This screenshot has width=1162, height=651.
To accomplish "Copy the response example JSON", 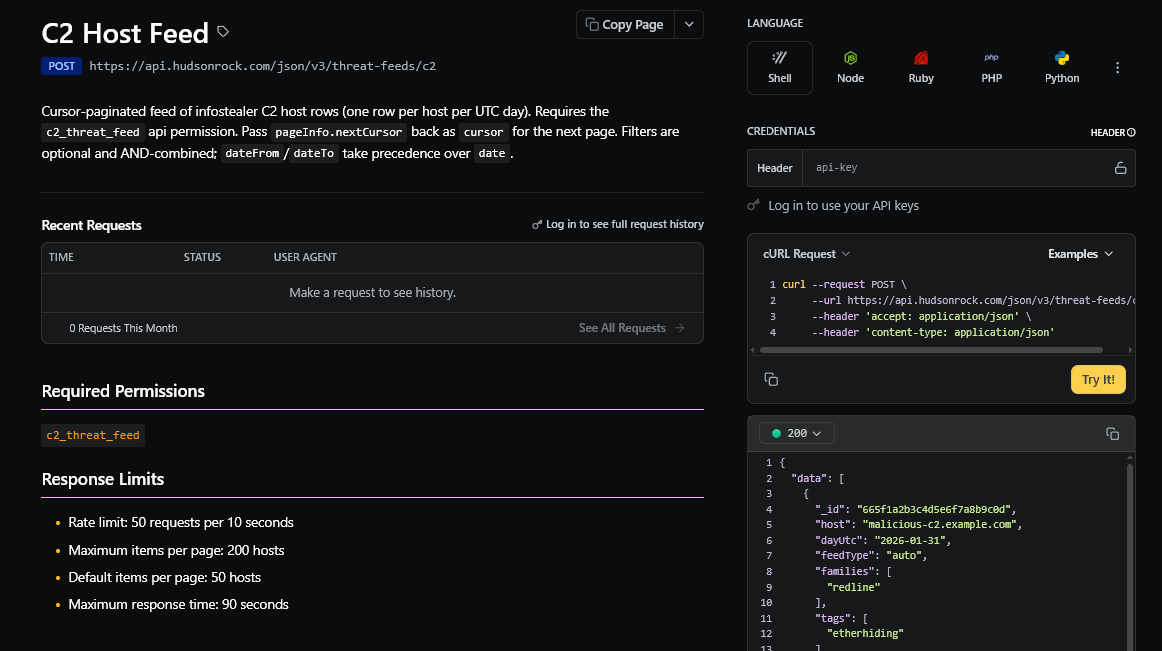I will pyautogui.click(x=1112, y=434).
